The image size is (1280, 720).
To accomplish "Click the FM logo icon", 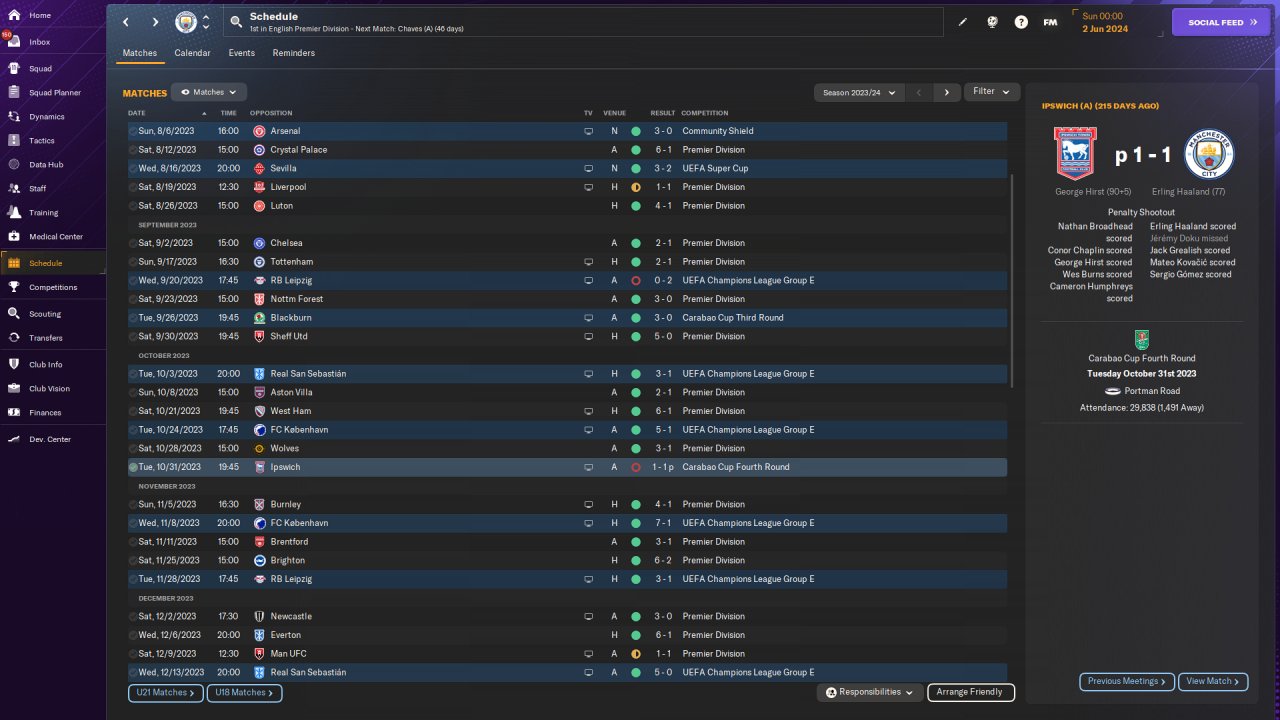I will pos(1050,22).
